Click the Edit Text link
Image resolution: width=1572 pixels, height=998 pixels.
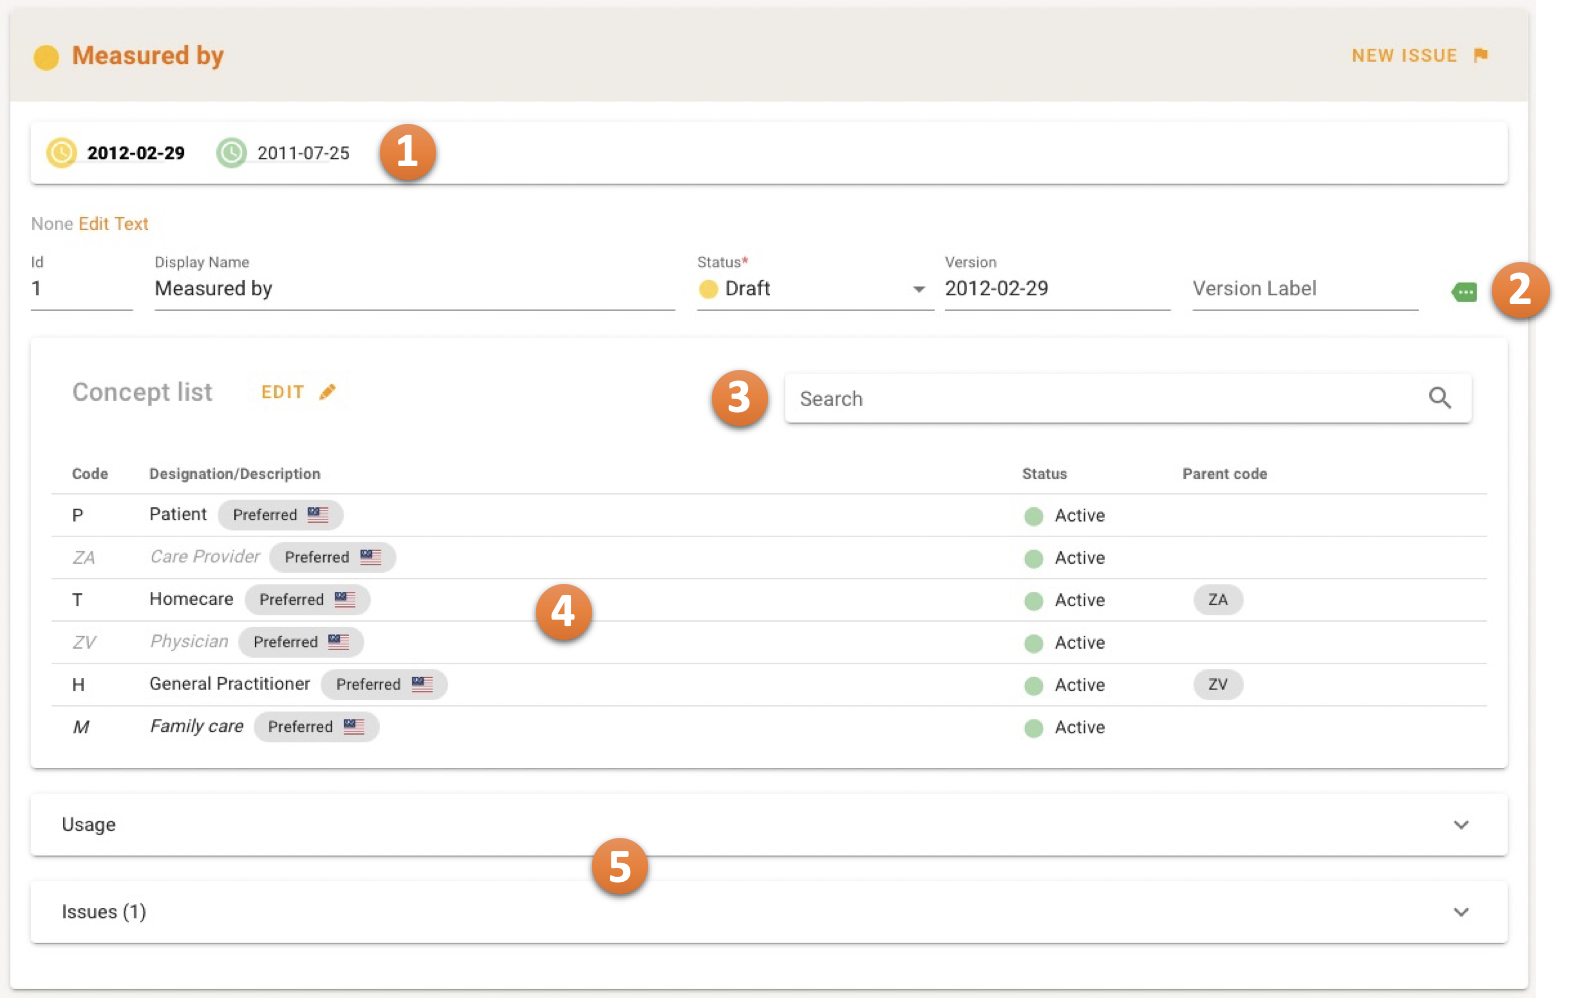tap(113, 224)
